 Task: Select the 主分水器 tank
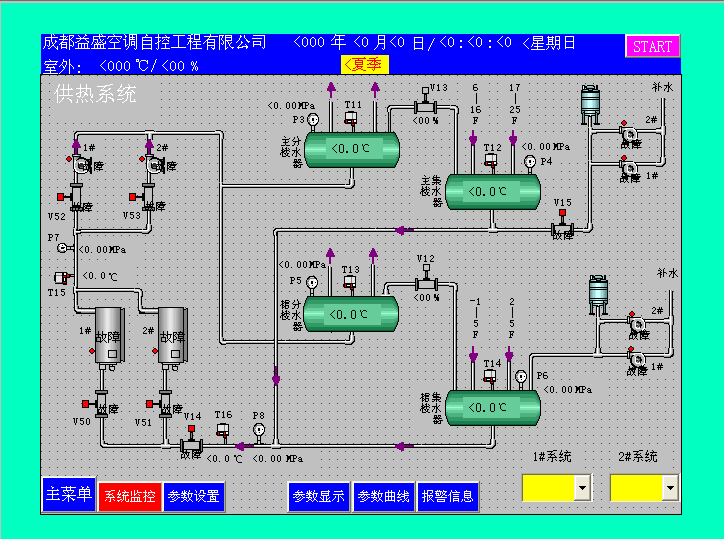click(352, 149)
